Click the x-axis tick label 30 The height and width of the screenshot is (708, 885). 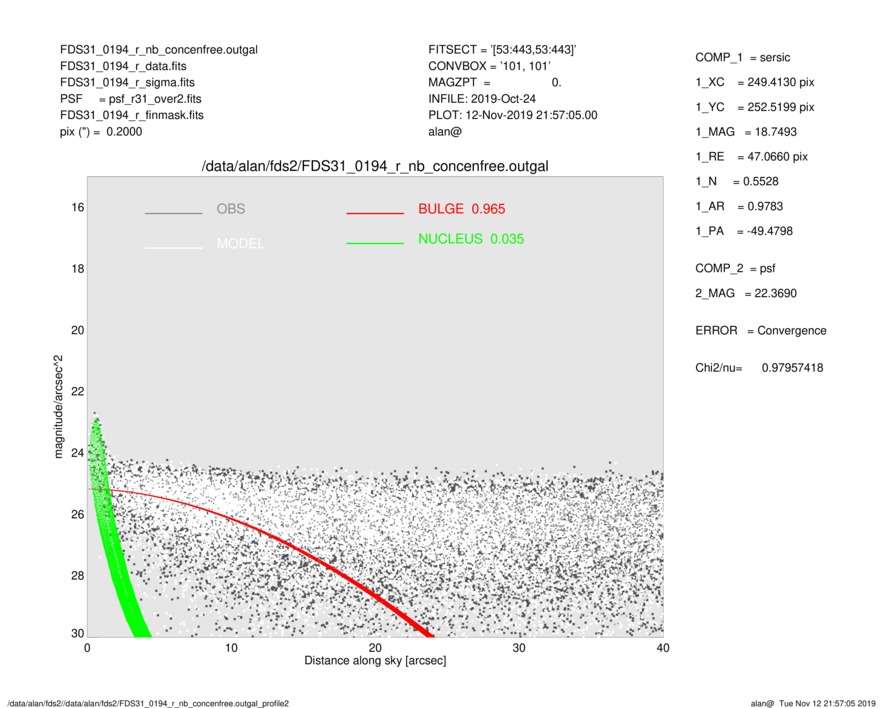(x=519, y=648)
